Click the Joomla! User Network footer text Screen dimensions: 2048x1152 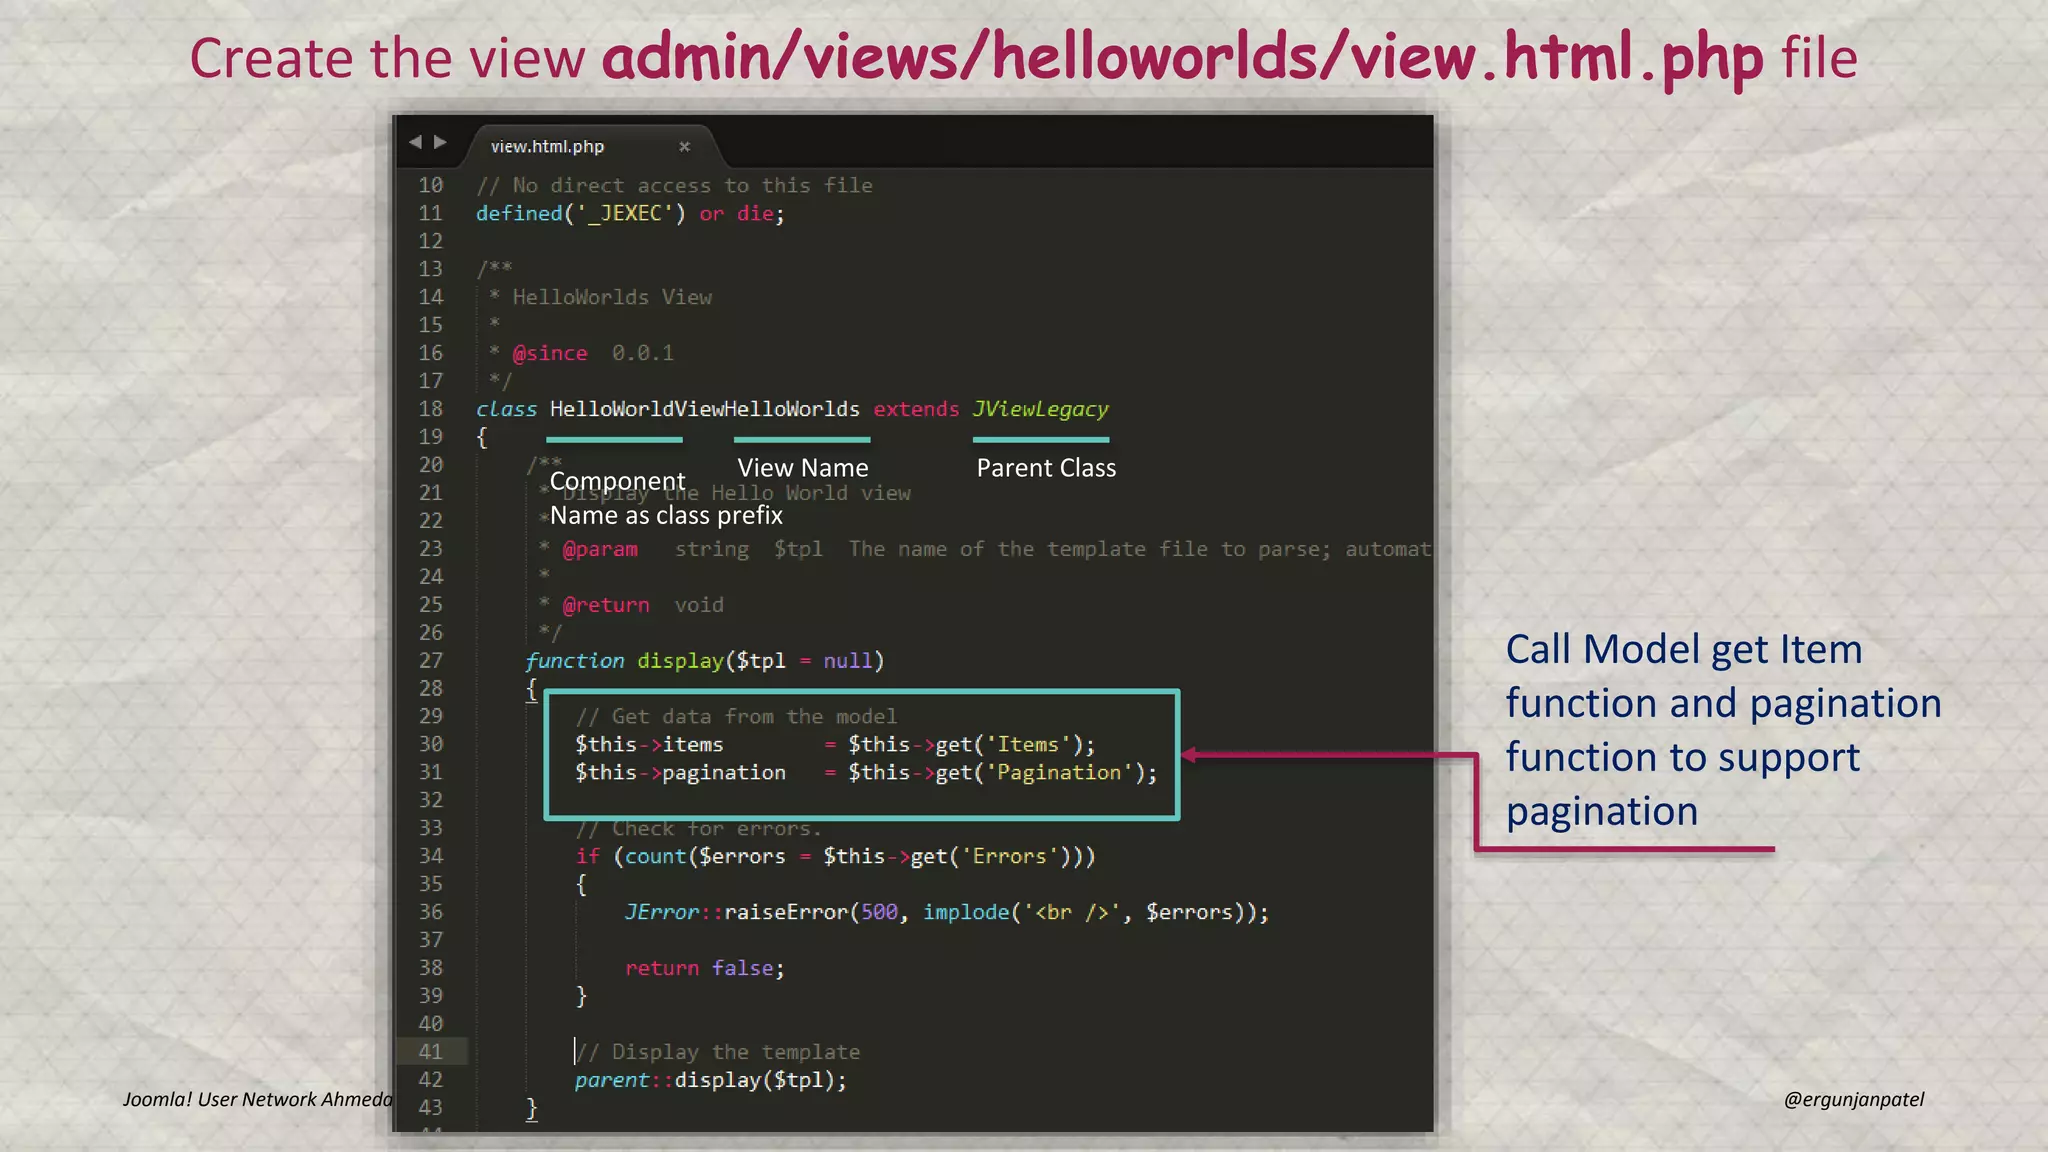click(257, 1099)
